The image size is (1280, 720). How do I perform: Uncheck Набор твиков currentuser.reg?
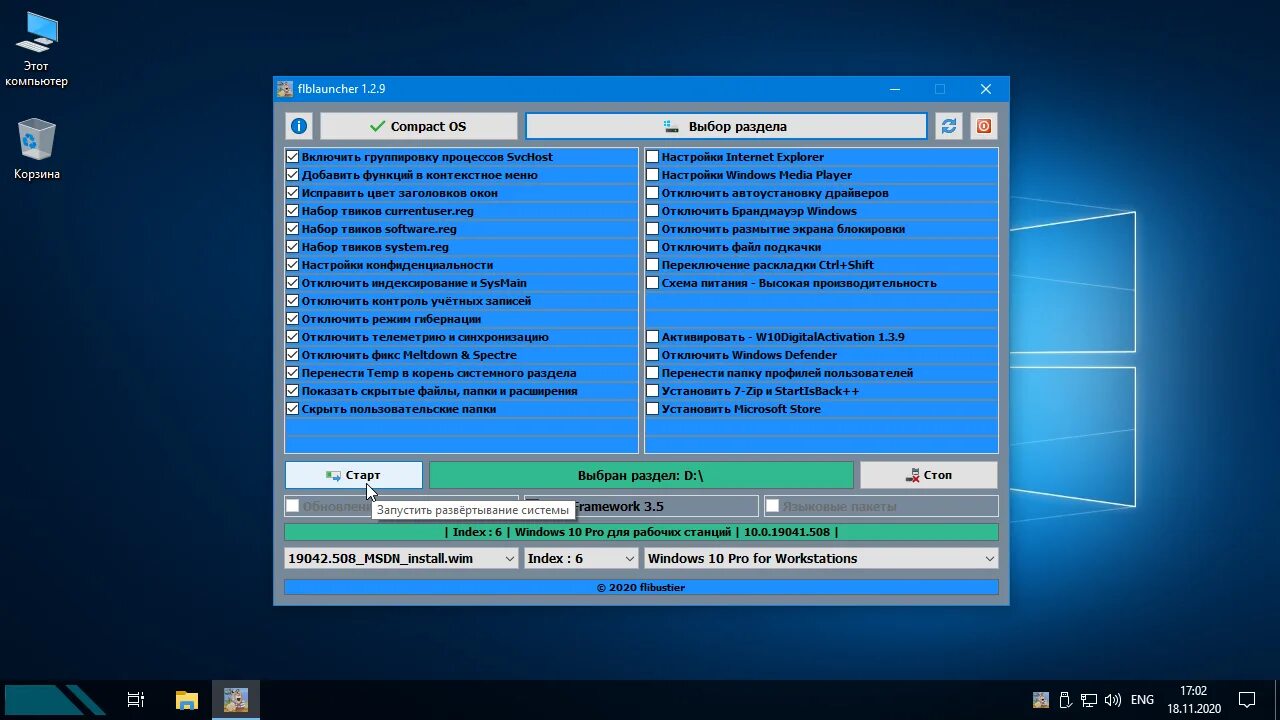(293, 211)
